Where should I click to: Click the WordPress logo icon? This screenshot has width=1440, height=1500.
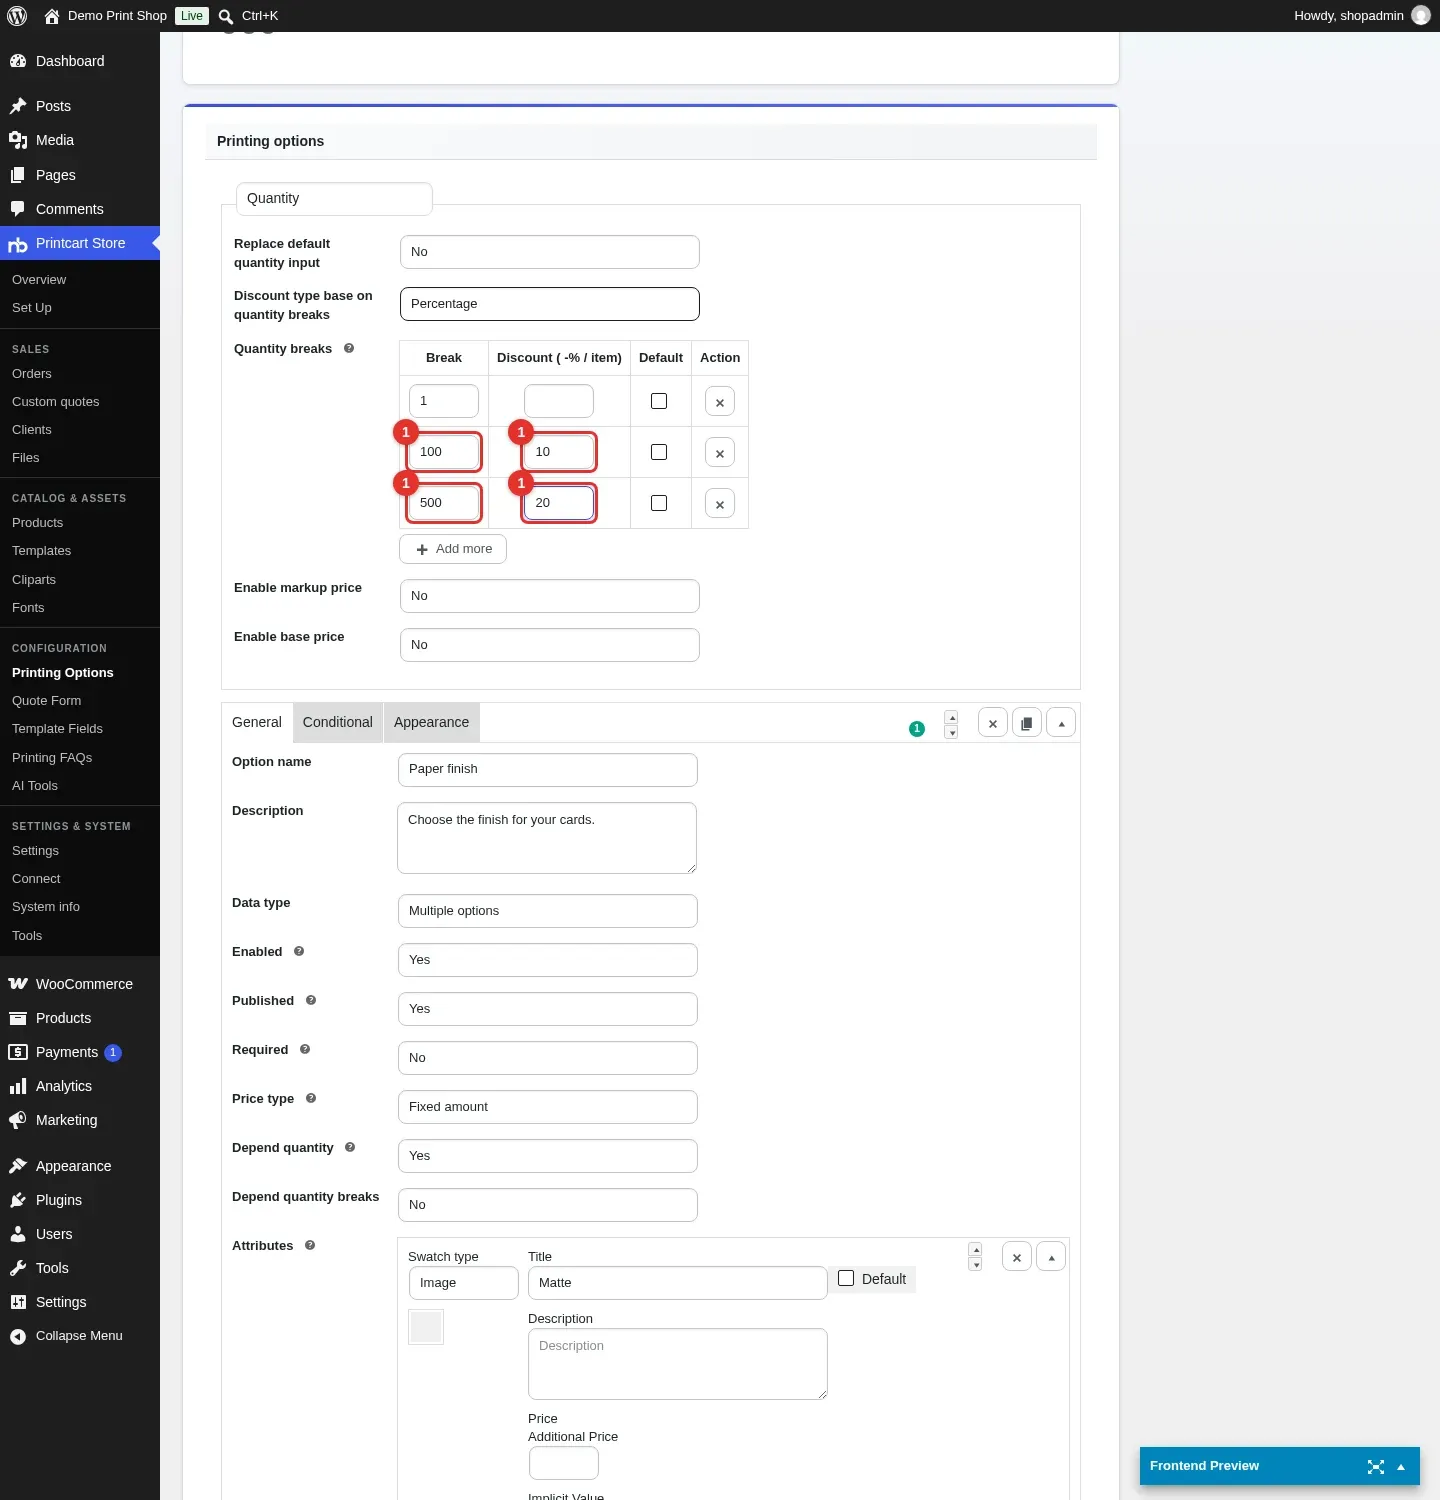pos(17,16)
